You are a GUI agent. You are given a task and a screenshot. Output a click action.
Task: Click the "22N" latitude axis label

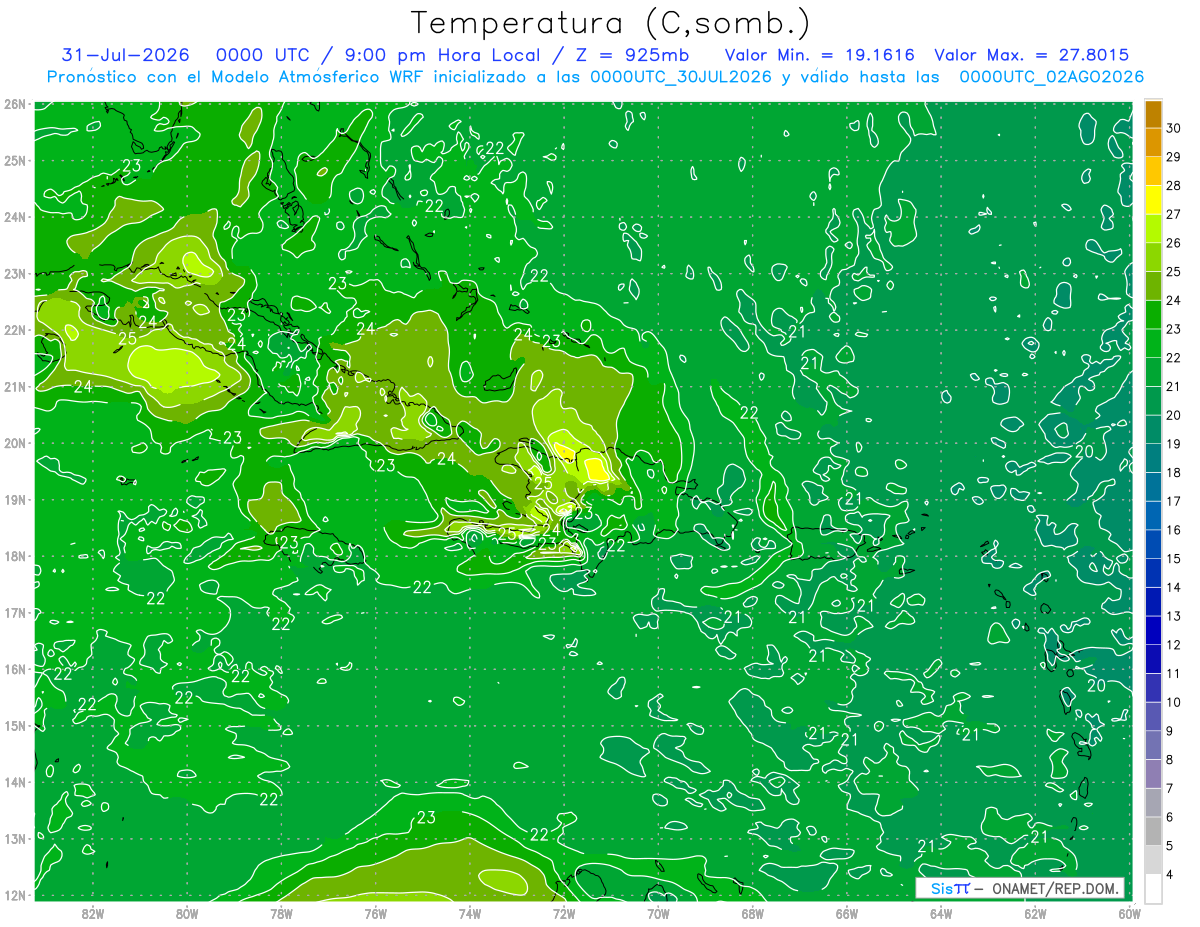(x=15, y=330)
